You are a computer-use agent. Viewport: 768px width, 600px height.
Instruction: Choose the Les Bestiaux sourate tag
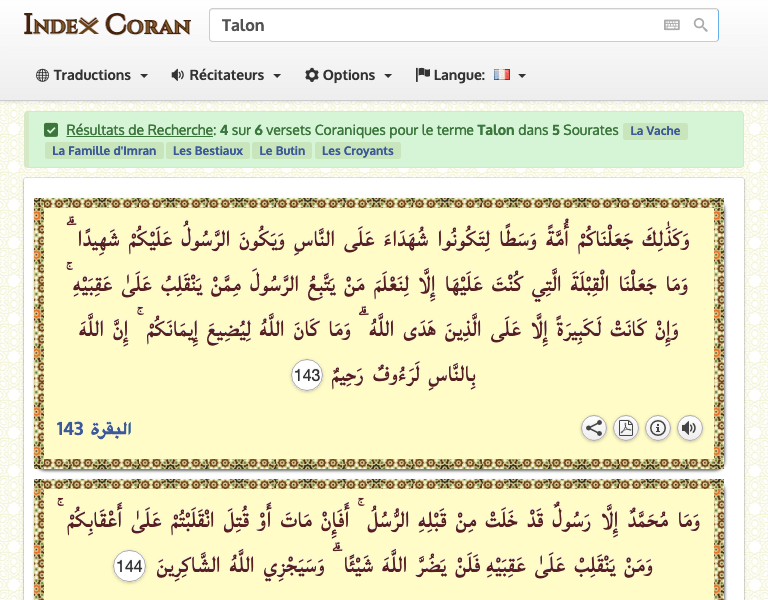tap(208, 151)
